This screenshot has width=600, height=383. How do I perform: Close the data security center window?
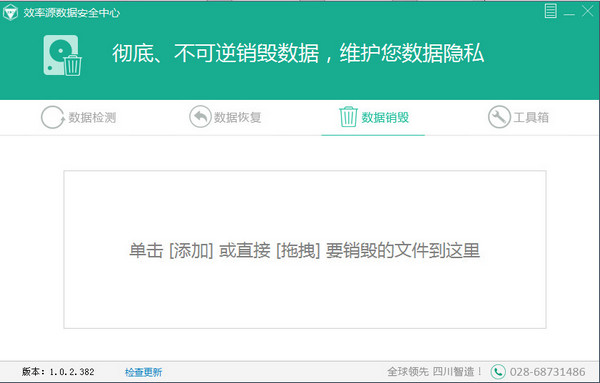587,11
